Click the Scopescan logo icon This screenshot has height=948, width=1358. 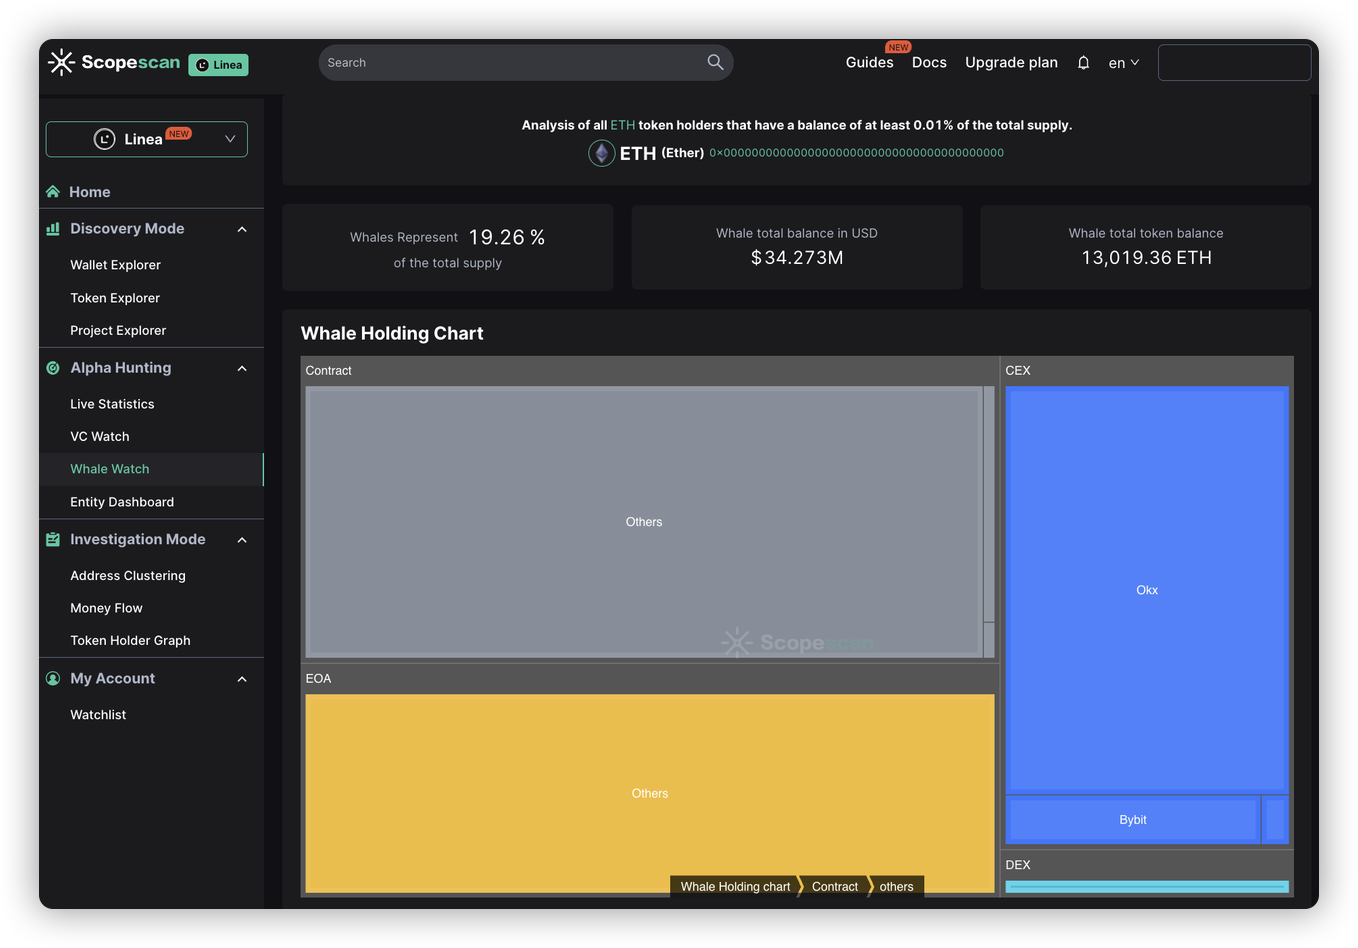[61, 62]
